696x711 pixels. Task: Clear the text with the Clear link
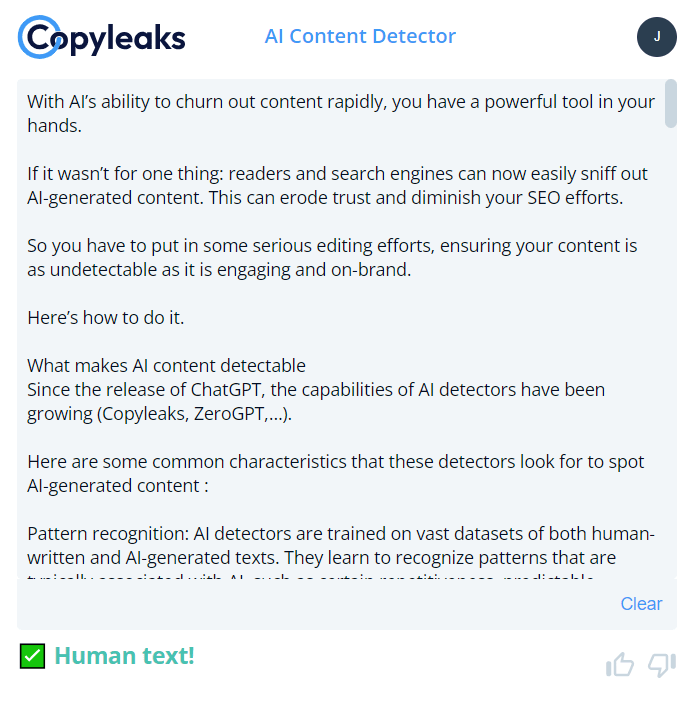pyautogui.click(x=641, y=604)
